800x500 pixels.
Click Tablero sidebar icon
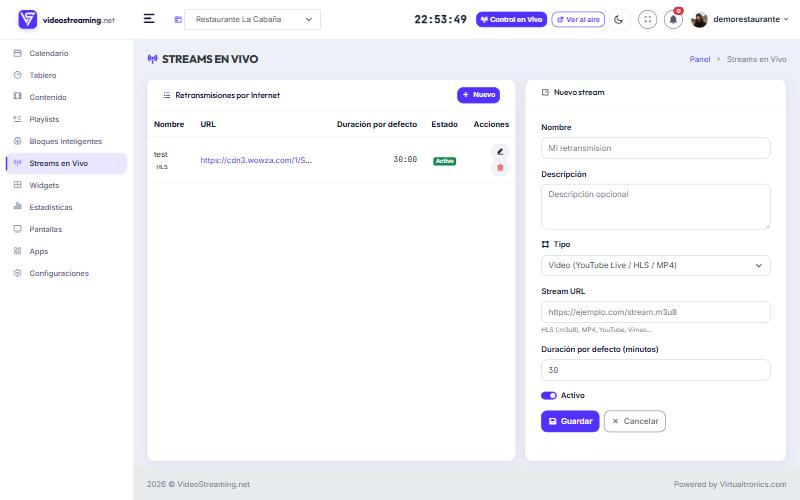pyautogui.click(x=17, y=75)
